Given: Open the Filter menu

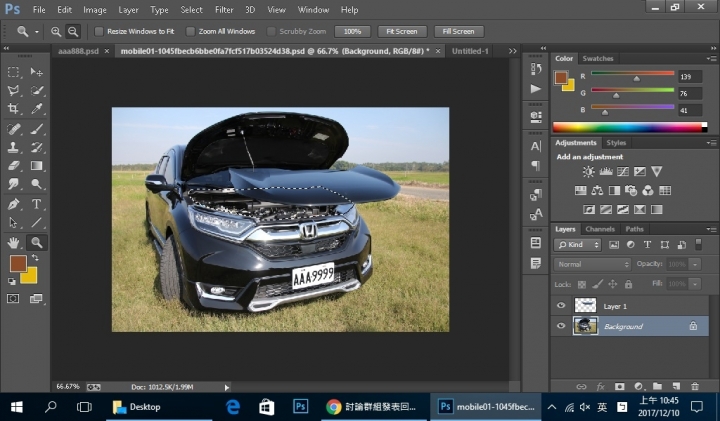Looking at the screenshot, I should (x=224, y=10).
